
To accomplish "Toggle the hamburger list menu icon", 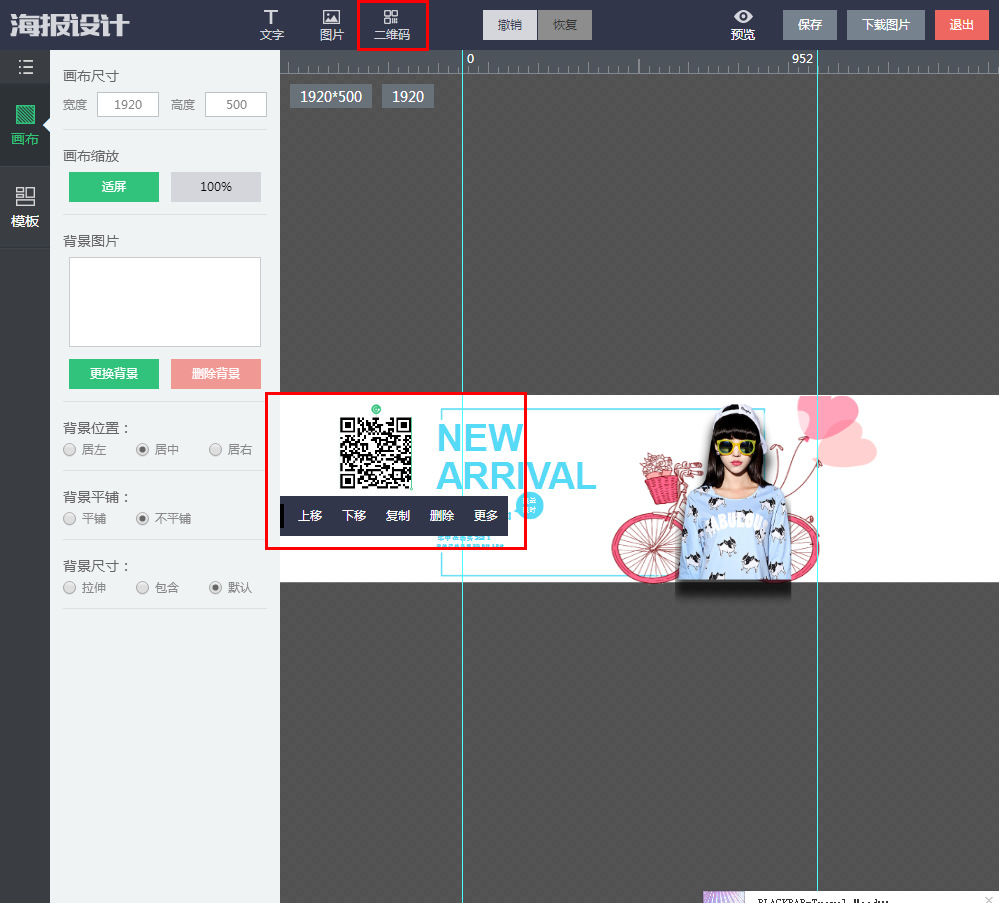I will [x=25, y=67].
